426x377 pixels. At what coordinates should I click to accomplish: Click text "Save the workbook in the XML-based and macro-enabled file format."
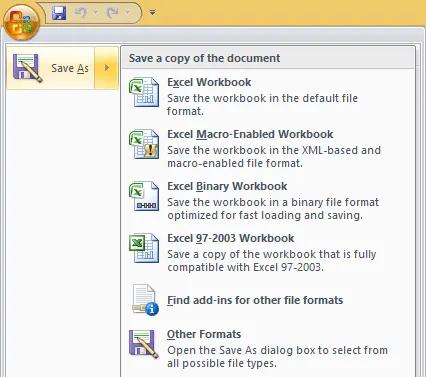(274, 157)
